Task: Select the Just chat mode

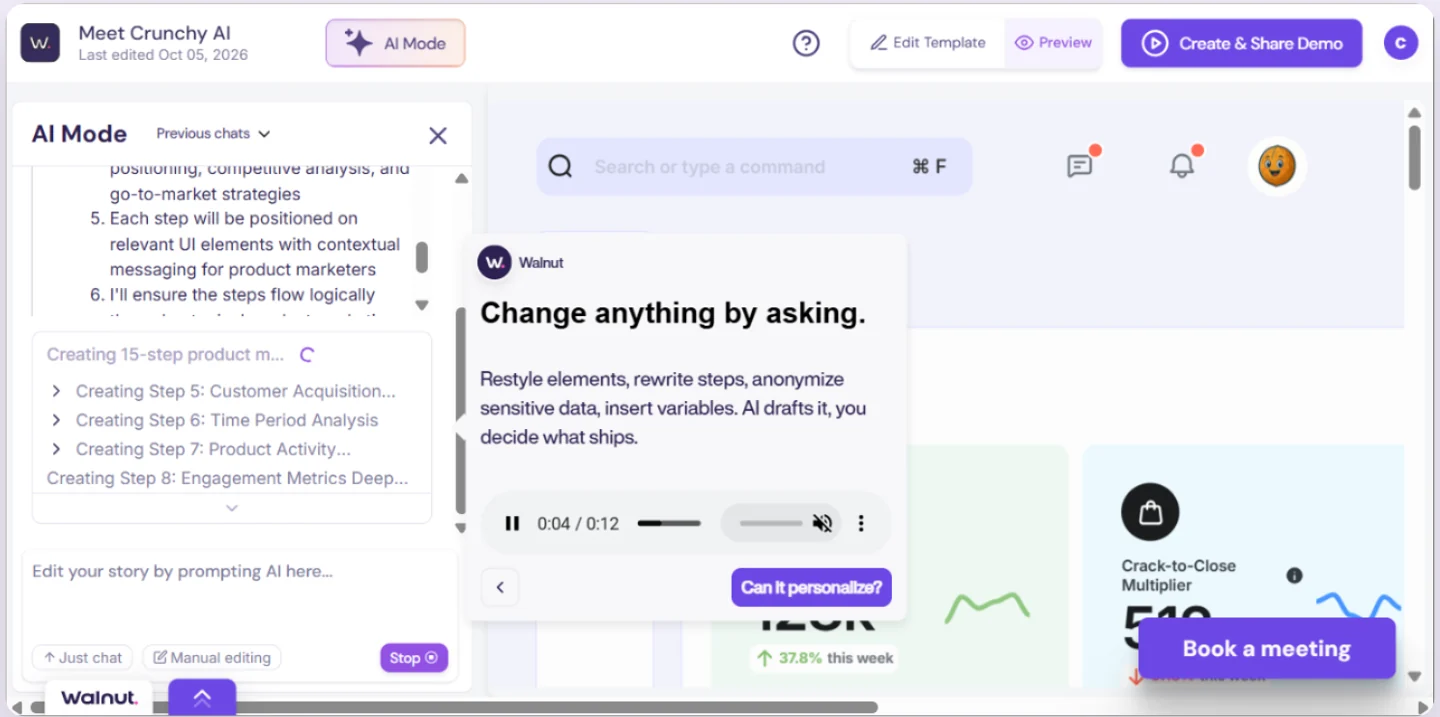Action: [x=82, y=657]
